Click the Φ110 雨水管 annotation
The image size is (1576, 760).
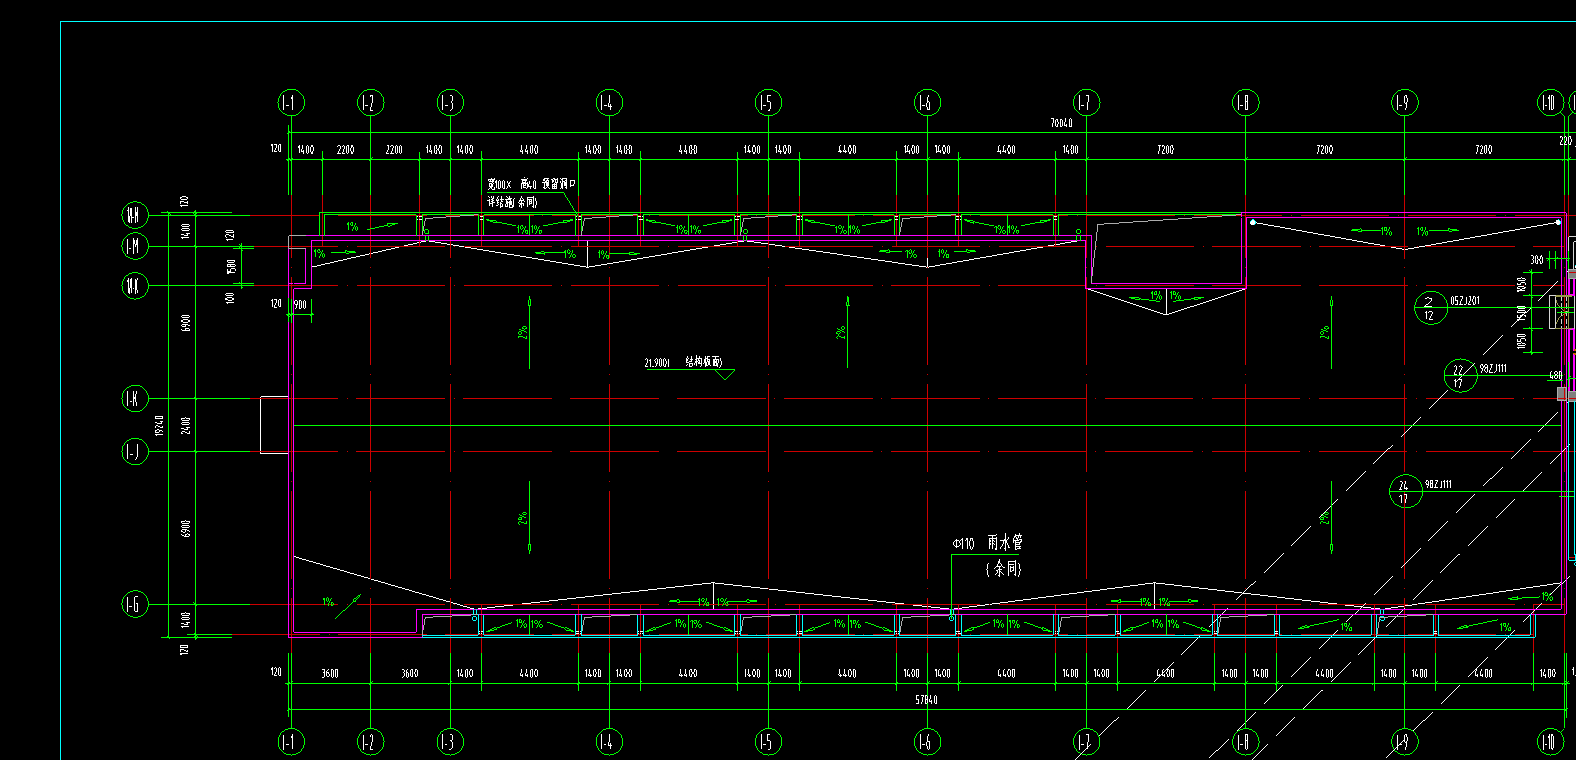coord(988,543)
